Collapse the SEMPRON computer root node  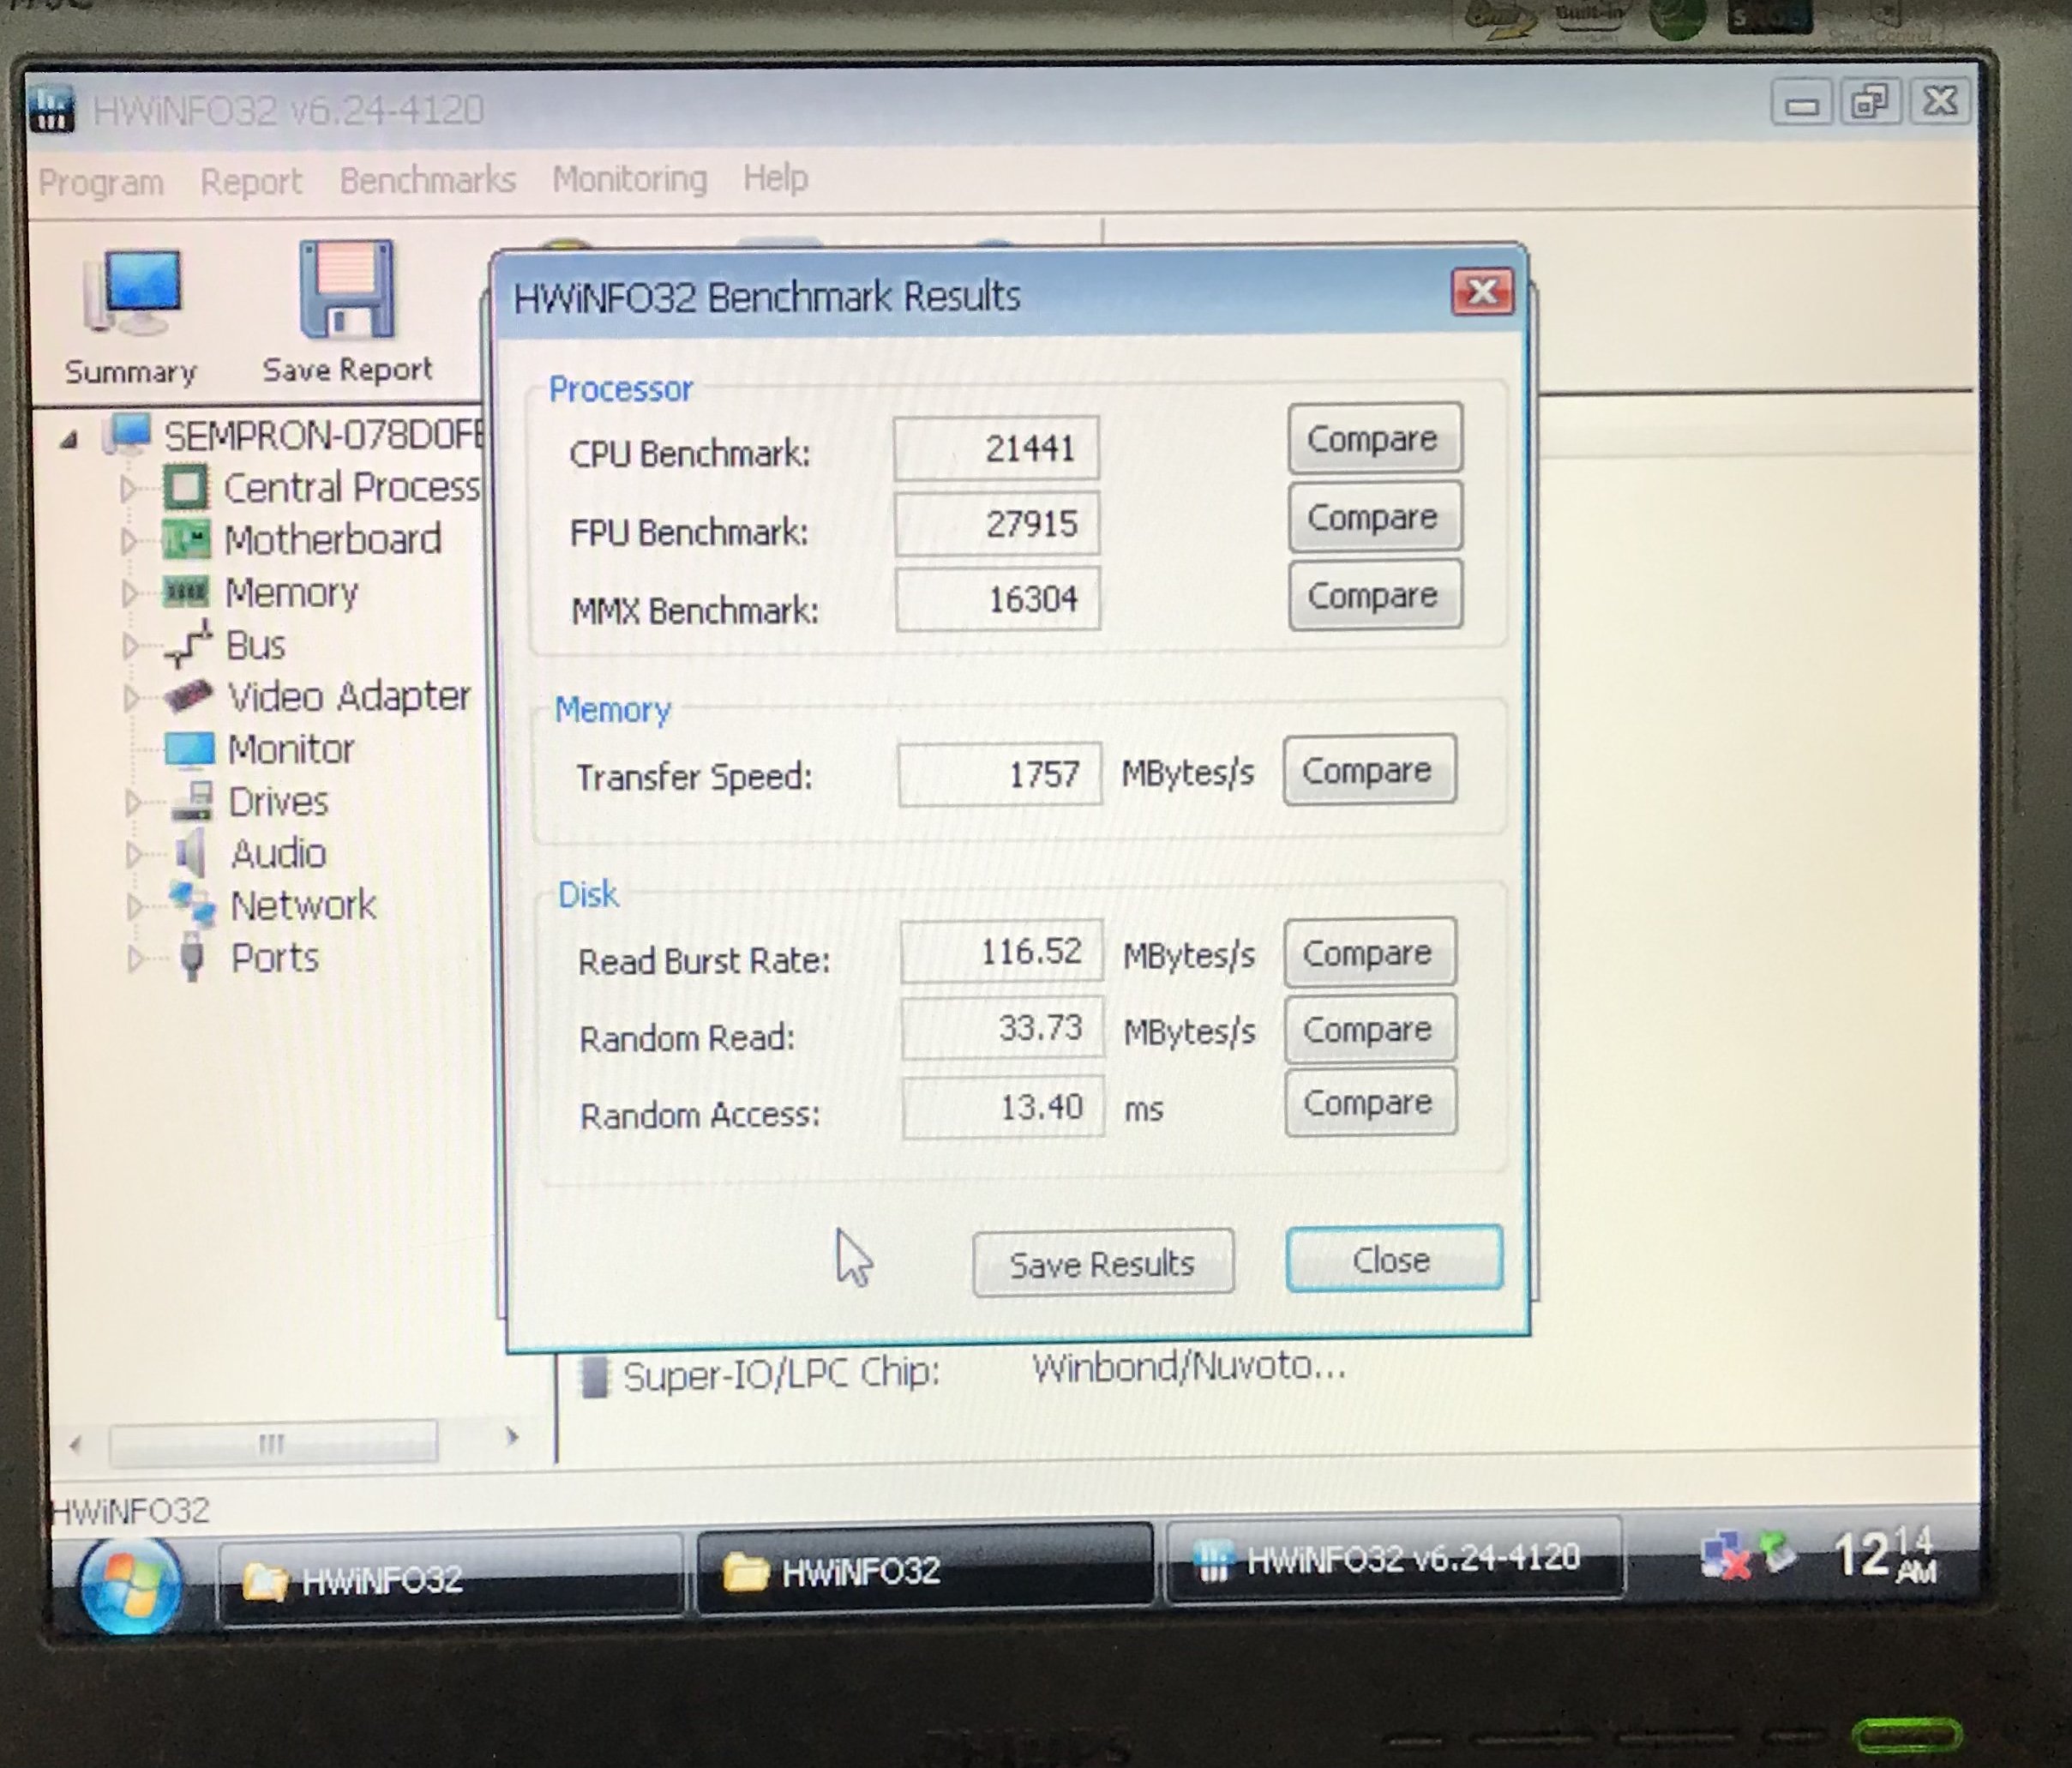69,439
